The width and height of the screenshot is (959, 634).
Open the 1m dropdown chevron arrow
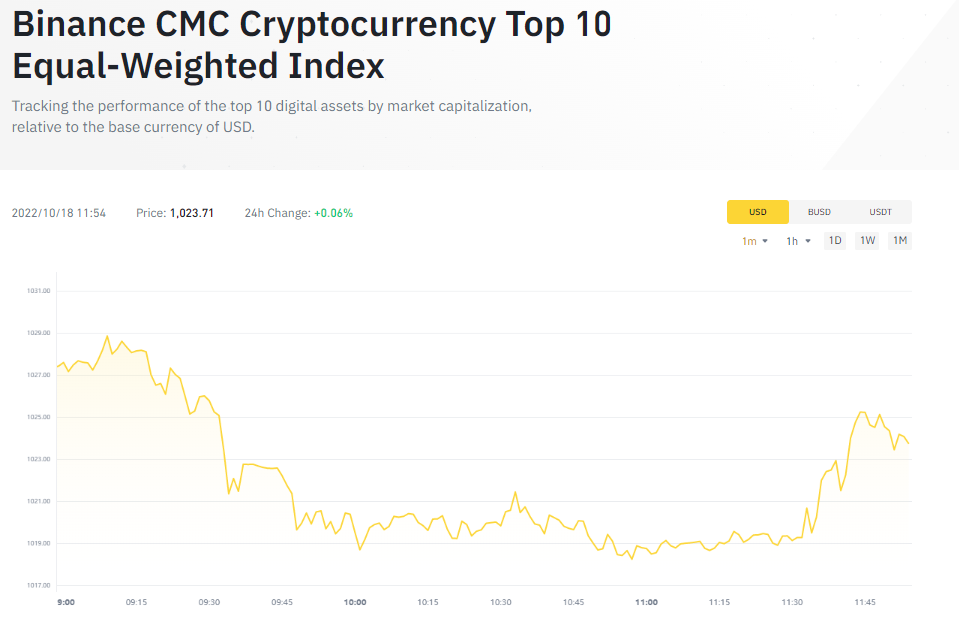pos(765,240)
